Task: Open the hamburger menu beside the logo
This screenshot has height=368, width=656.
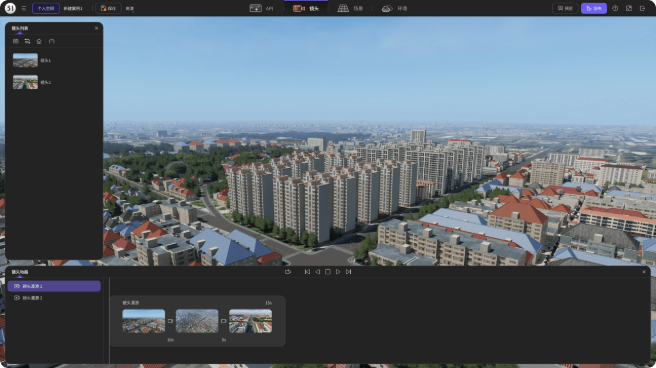Action: click(24, 8)
